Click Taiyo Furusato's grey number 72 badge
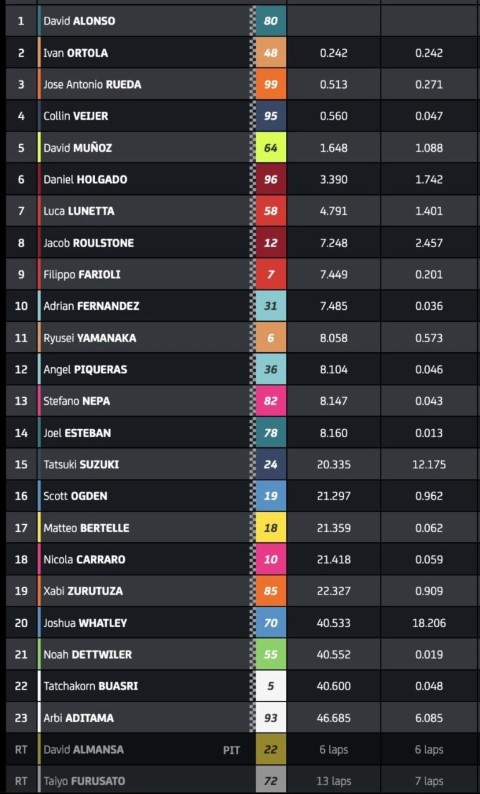 tap(270, 780)
